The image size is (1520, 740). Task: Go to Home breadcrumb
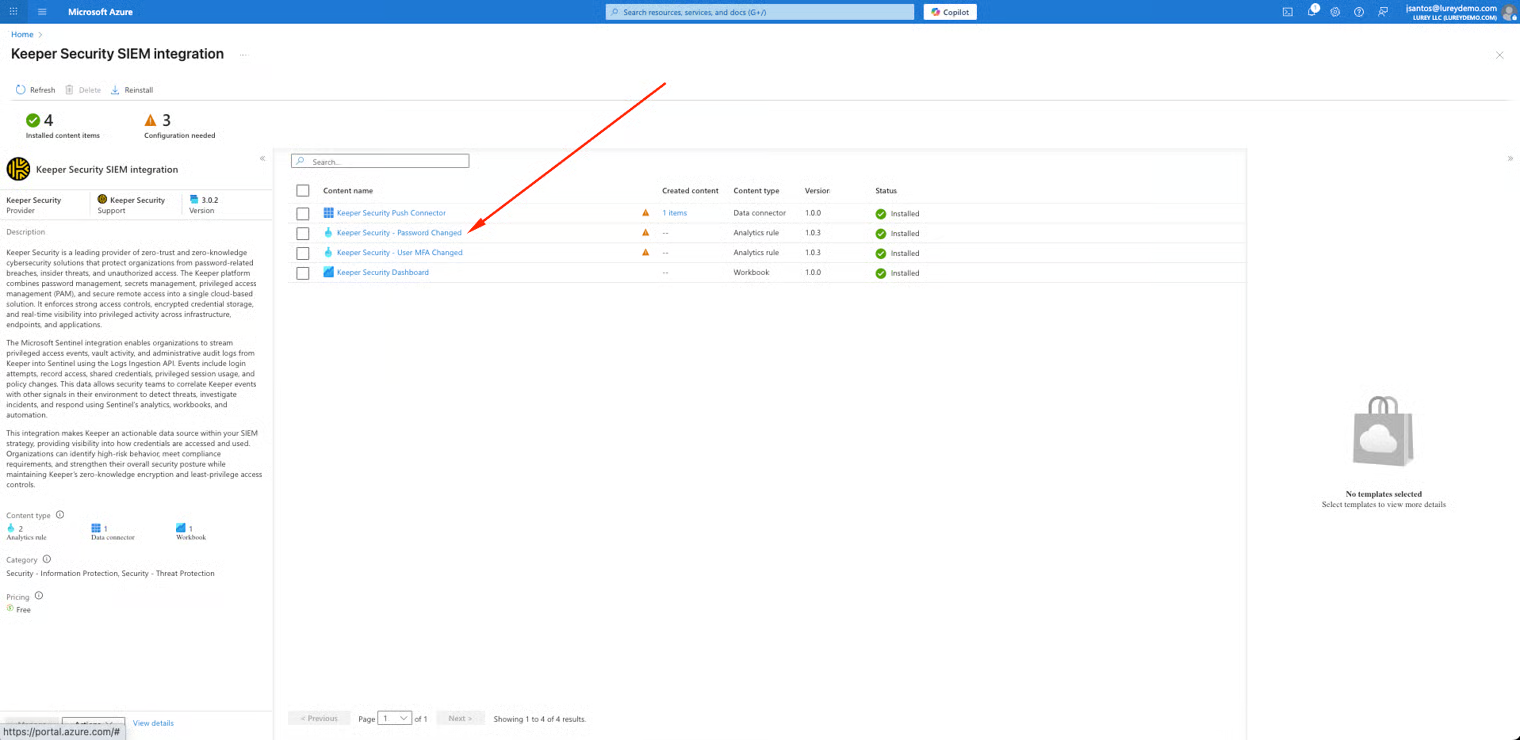22,35
